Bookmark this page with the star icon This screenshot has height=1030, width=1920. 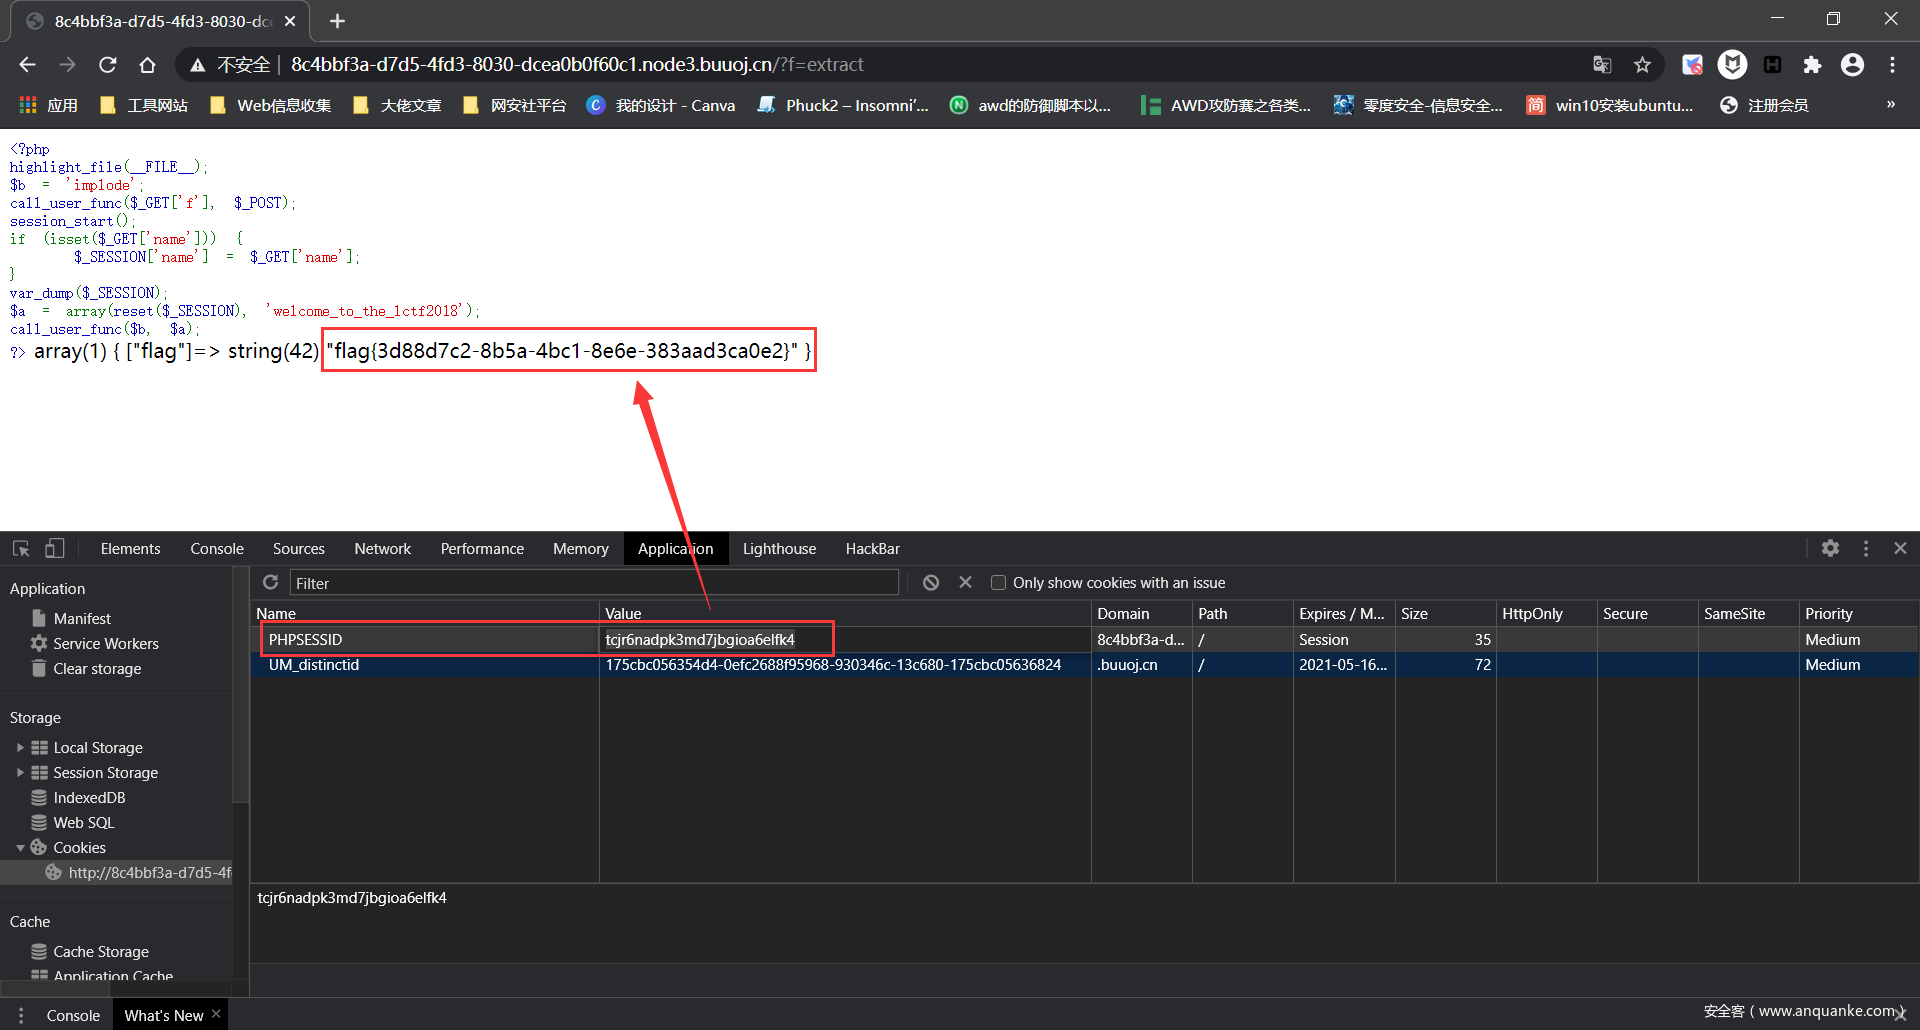point(1642,65)
